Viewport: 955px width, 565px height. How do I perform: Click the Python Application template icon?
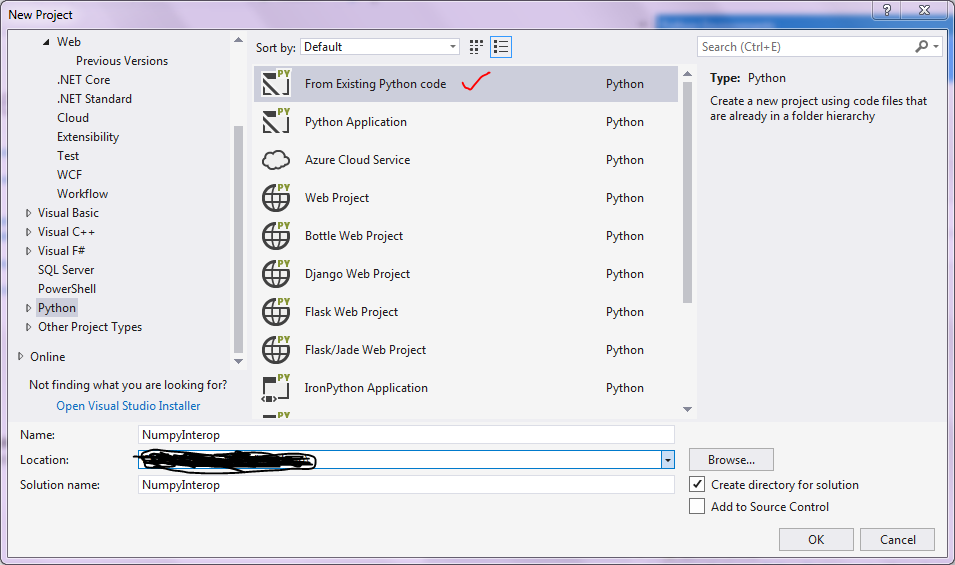coord(276,121)
